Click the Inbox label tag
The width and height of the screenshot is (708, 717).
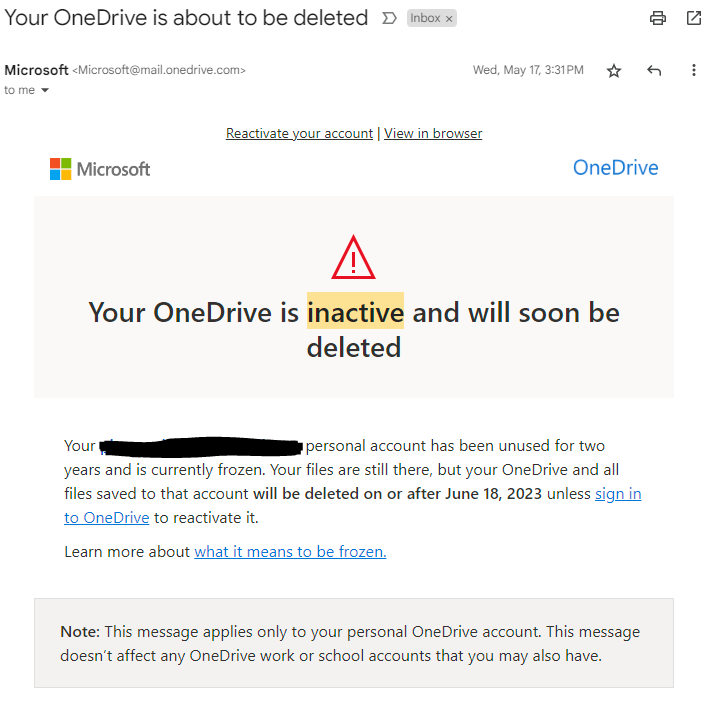coord(425,19)
